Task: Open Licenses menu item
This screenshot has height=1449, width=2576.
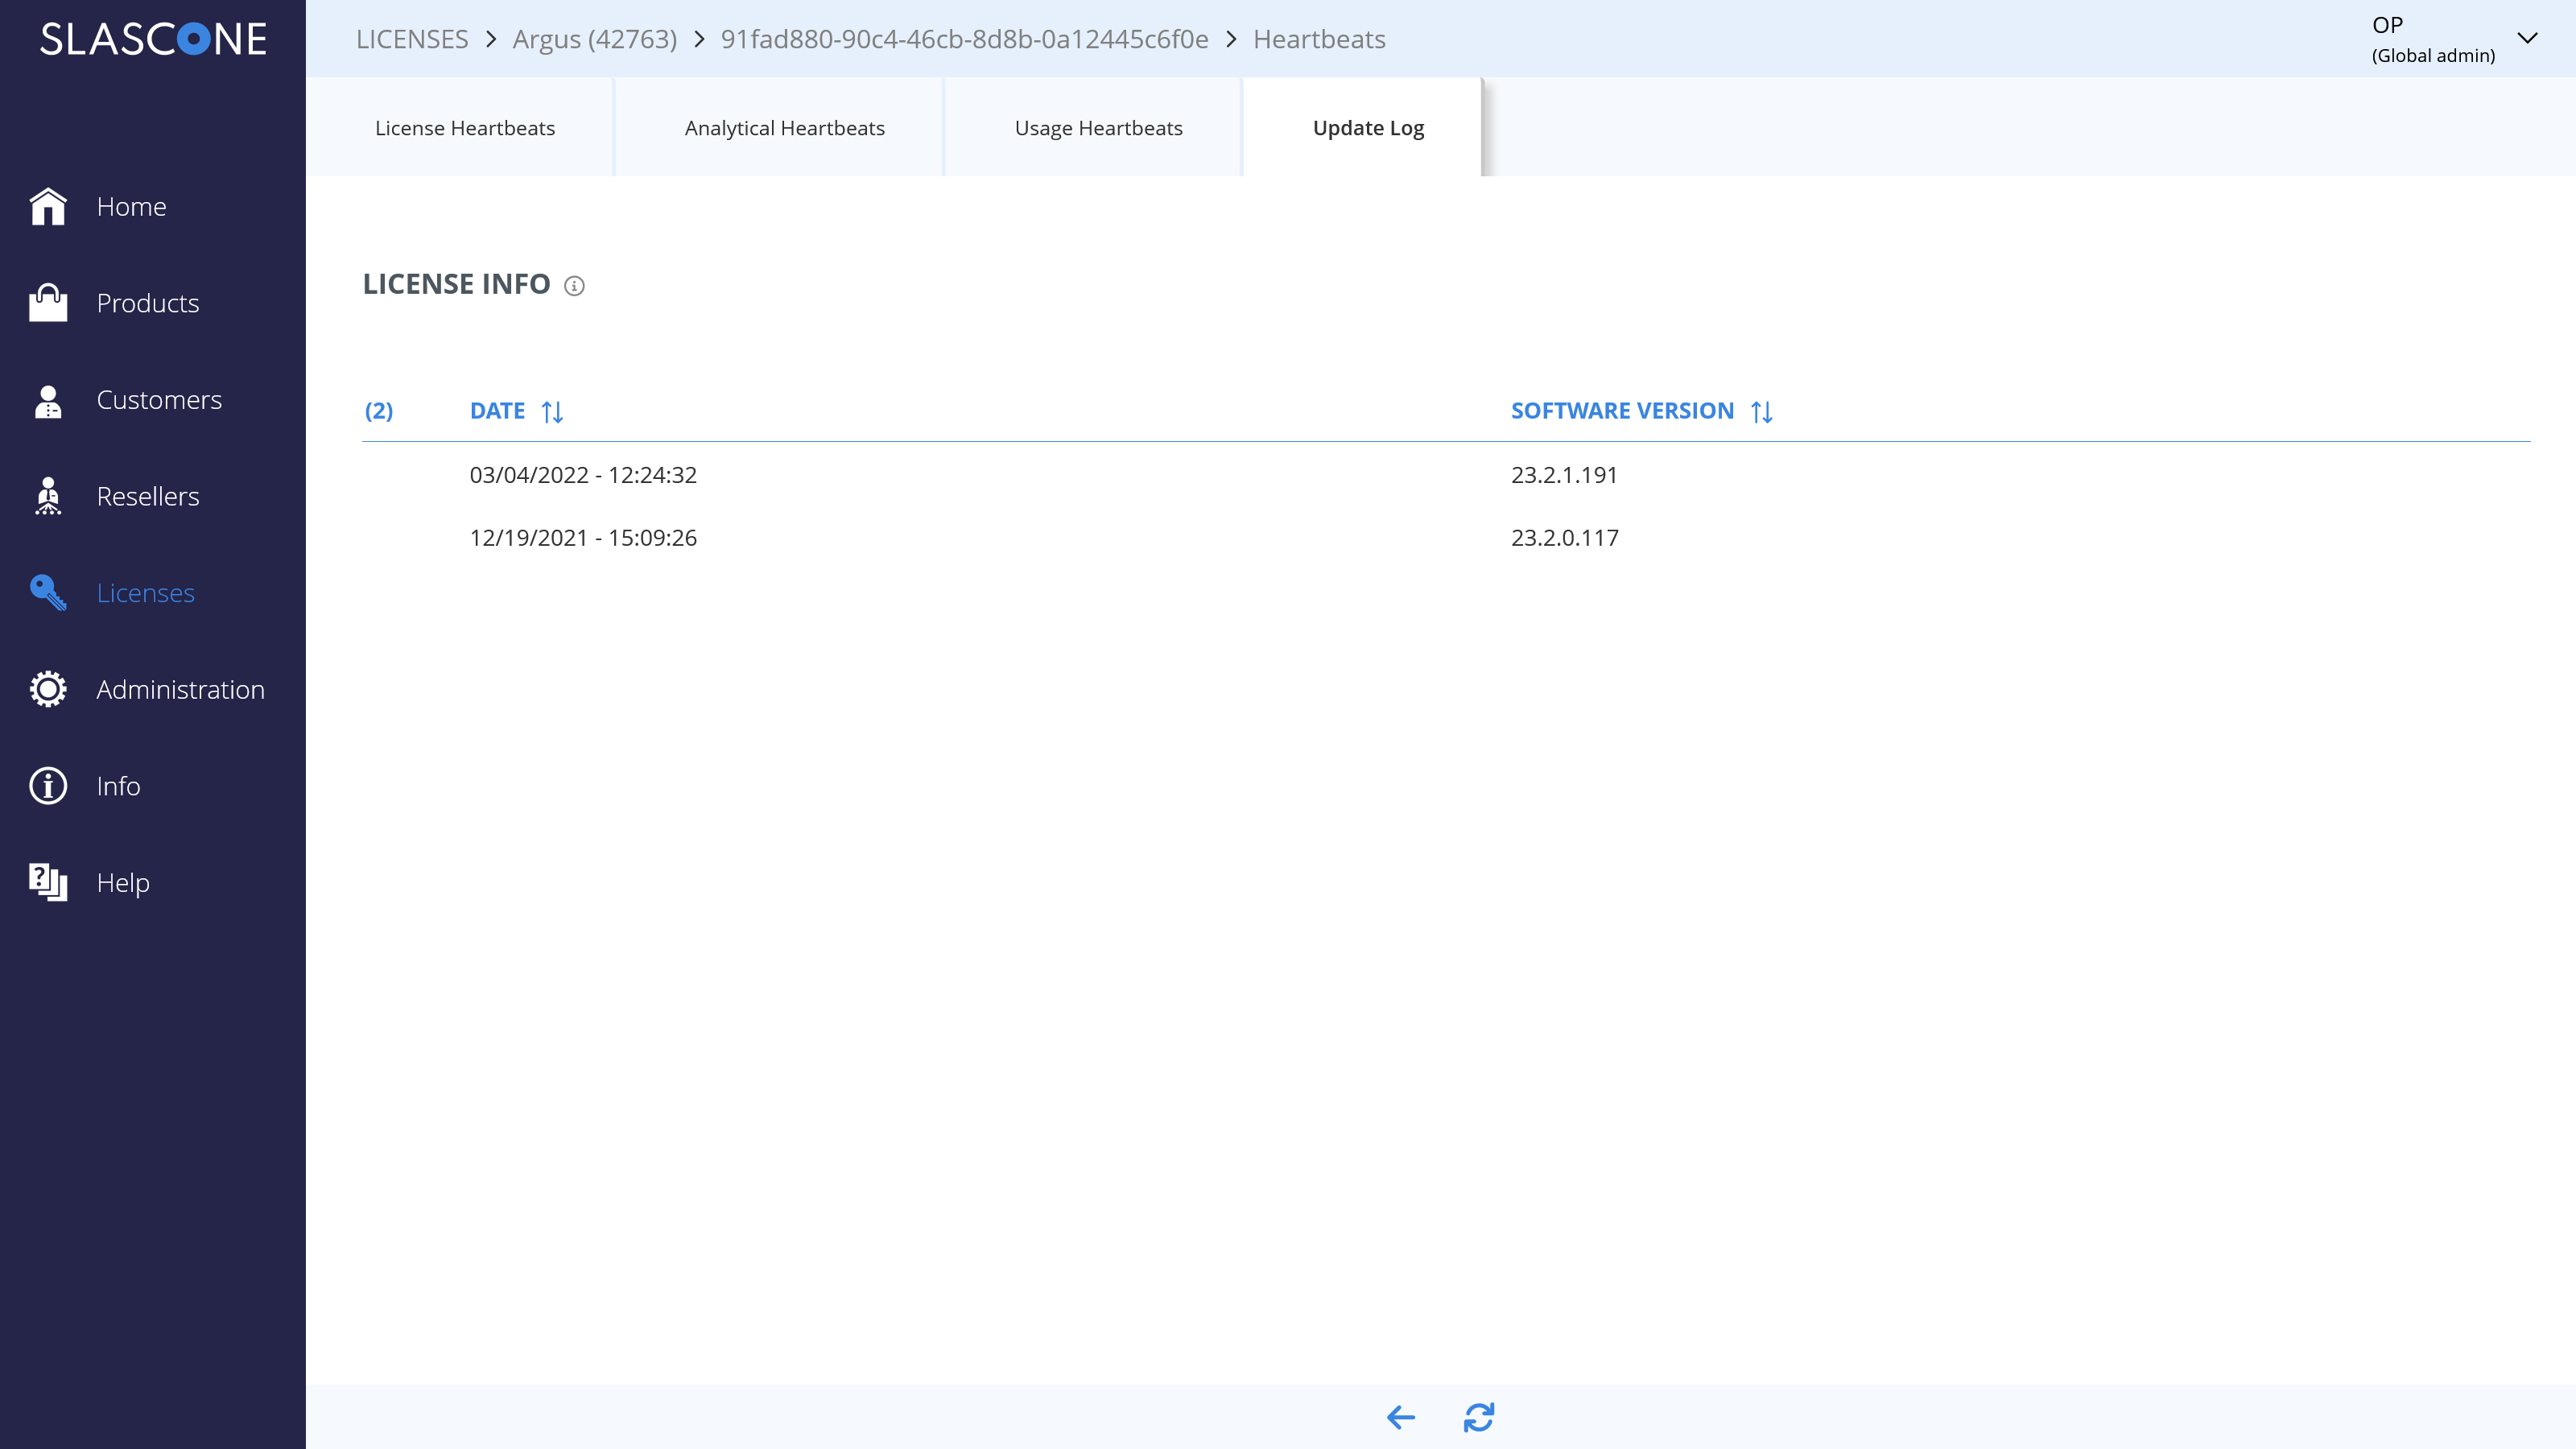Action: tap(146, 593)
